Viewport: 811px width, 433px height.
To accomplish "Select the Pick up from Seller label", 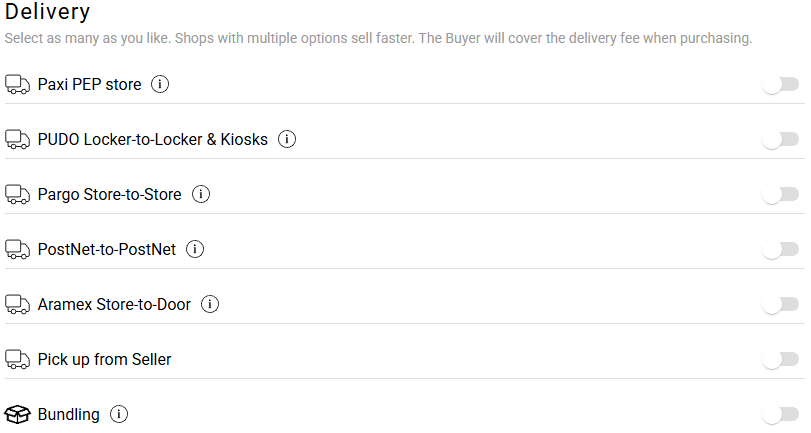I will [x=104, y=360].
